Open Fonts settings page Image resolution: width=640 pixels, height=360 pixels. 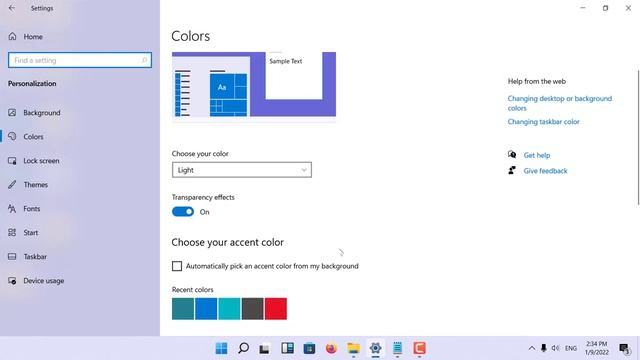31,209
